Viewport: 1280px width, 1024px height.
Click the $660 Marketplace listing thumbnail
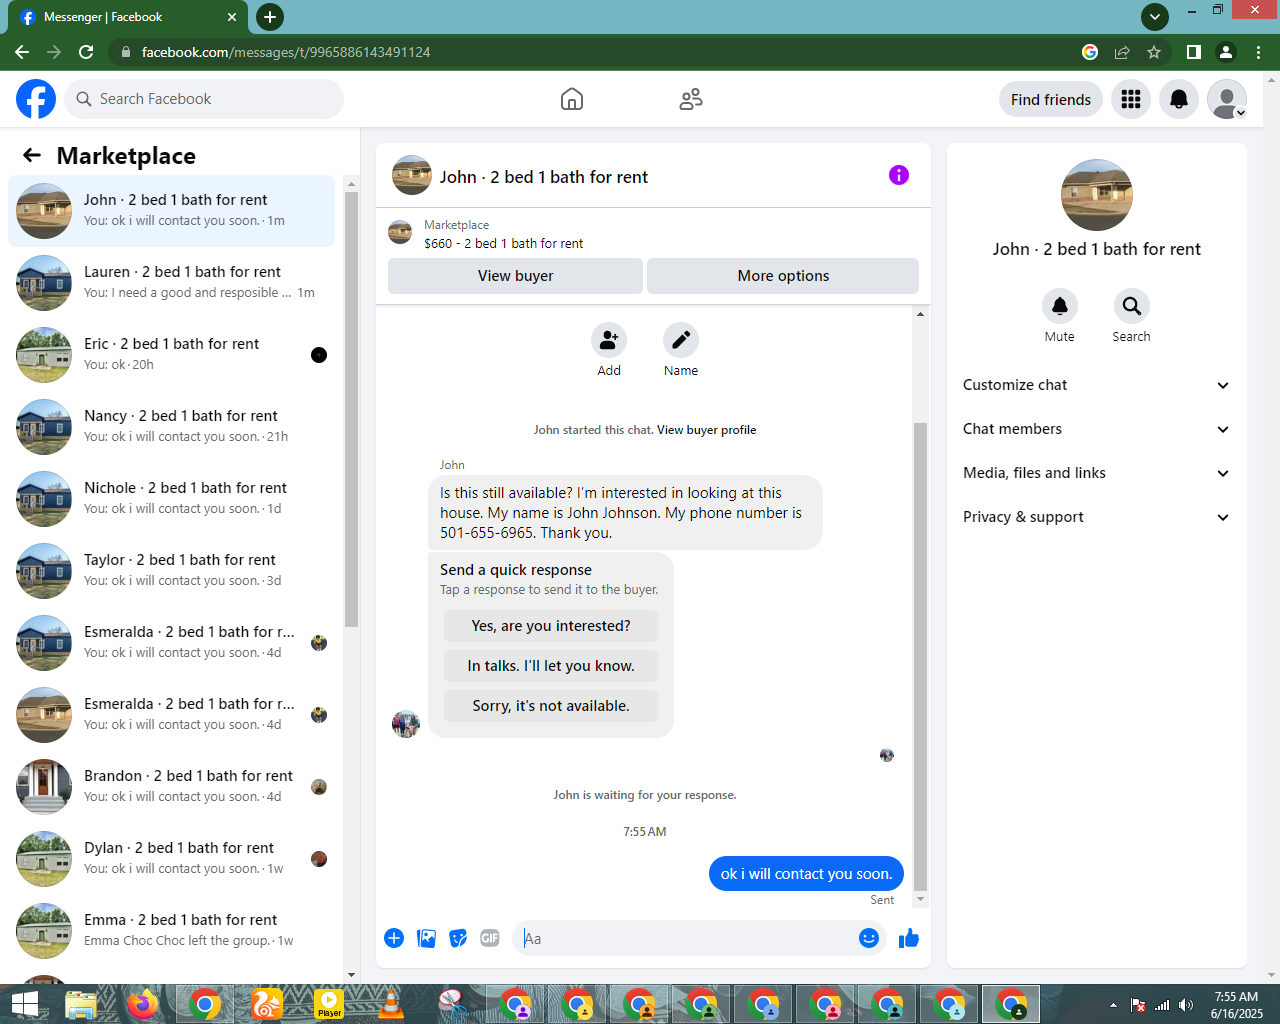400,232
